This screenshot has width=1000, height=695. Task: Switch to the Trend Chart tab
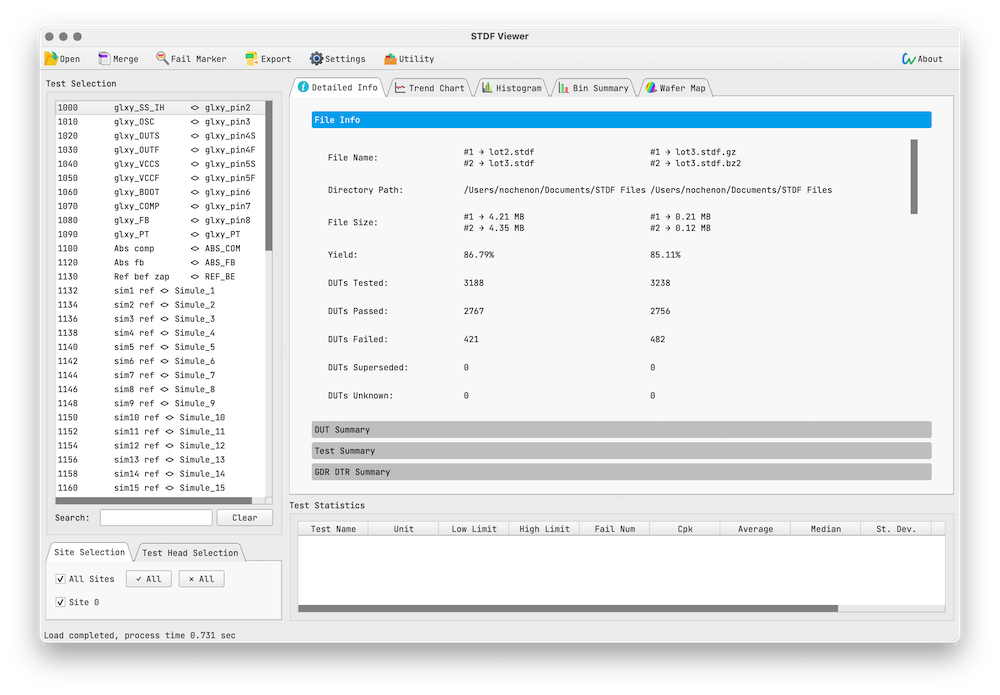coord(430,88)
